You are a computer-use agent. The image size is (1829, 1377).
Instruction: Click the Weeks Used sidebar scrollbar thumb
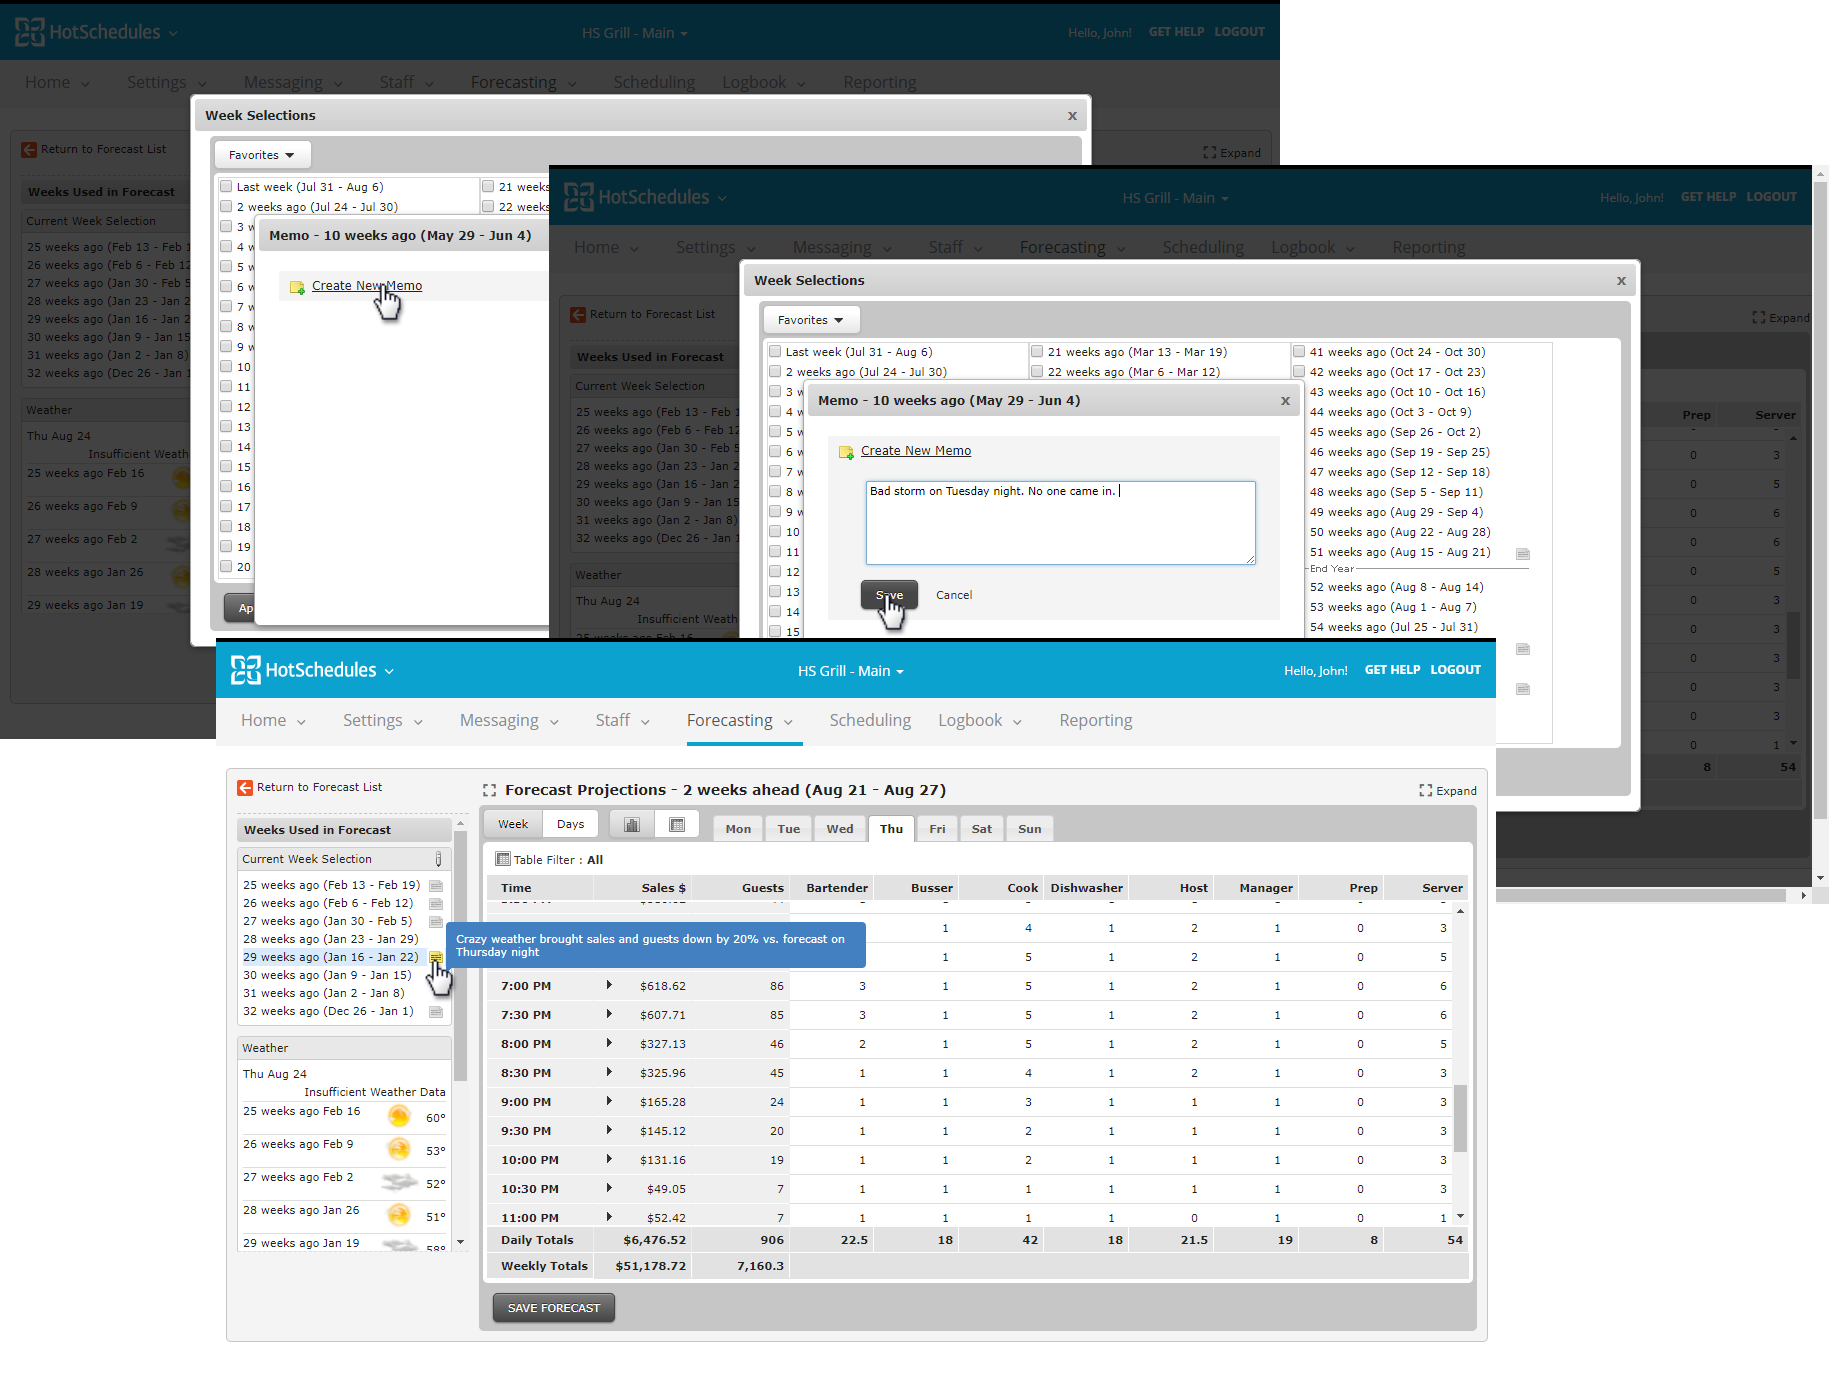[x=460, y=955]
